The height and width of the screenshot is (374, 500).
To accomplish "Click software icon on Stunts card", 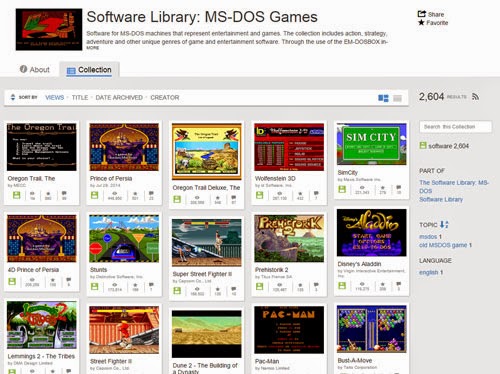I will pos(95,286).
